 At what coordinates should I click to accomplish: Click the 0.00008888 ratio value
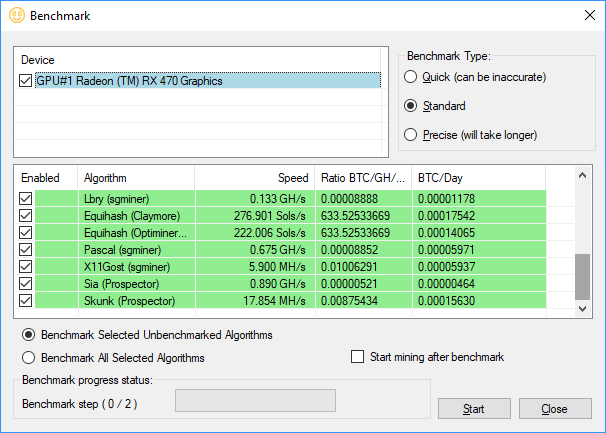tap(349, 199)
